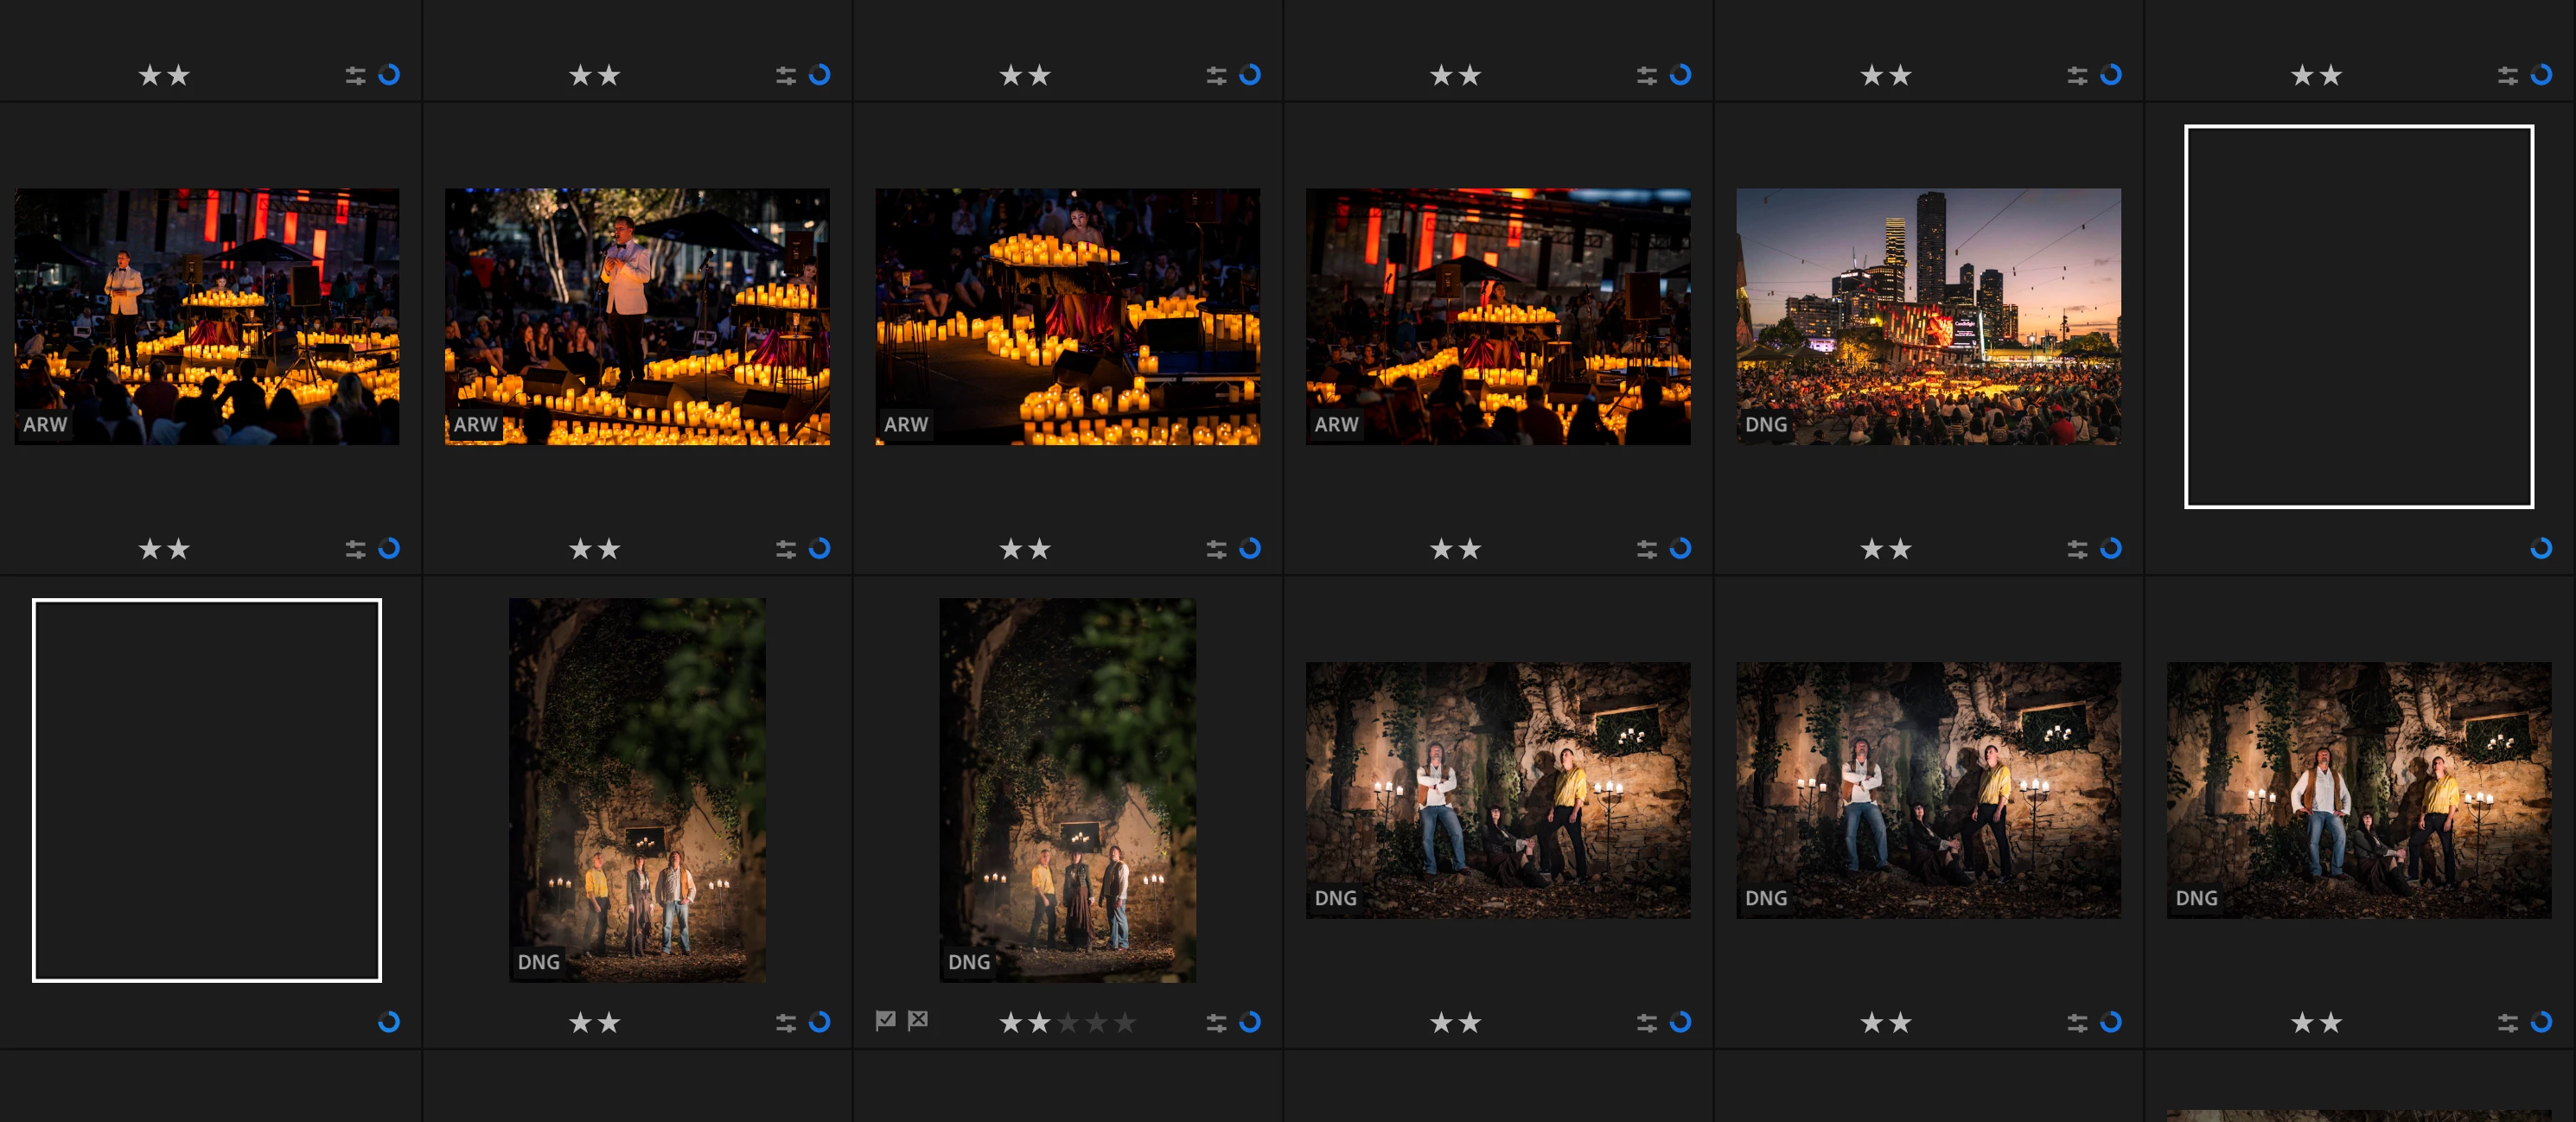The height and width of the screenshot is (1122, 2576).
Task: Click the ARW badge on the first stage photo
Action: coord(45,424)
